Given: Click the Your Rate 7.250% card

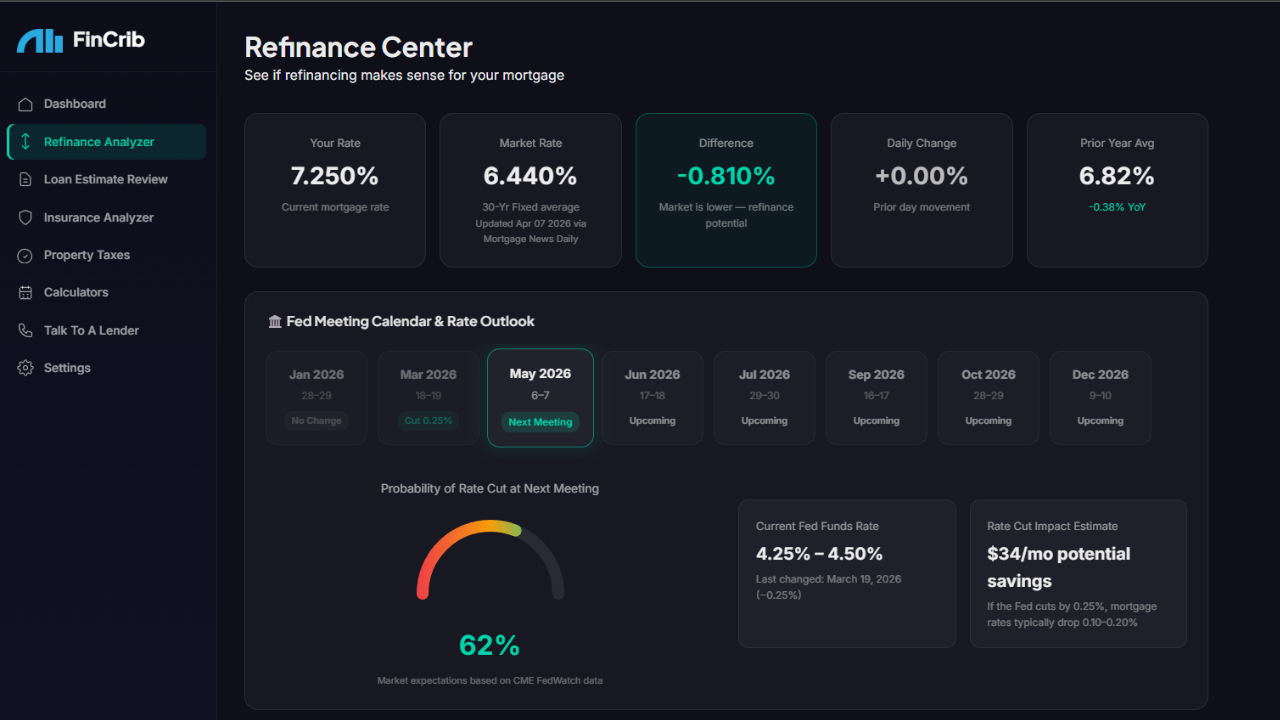Looking at the screenshot, I should click(335, 190).
